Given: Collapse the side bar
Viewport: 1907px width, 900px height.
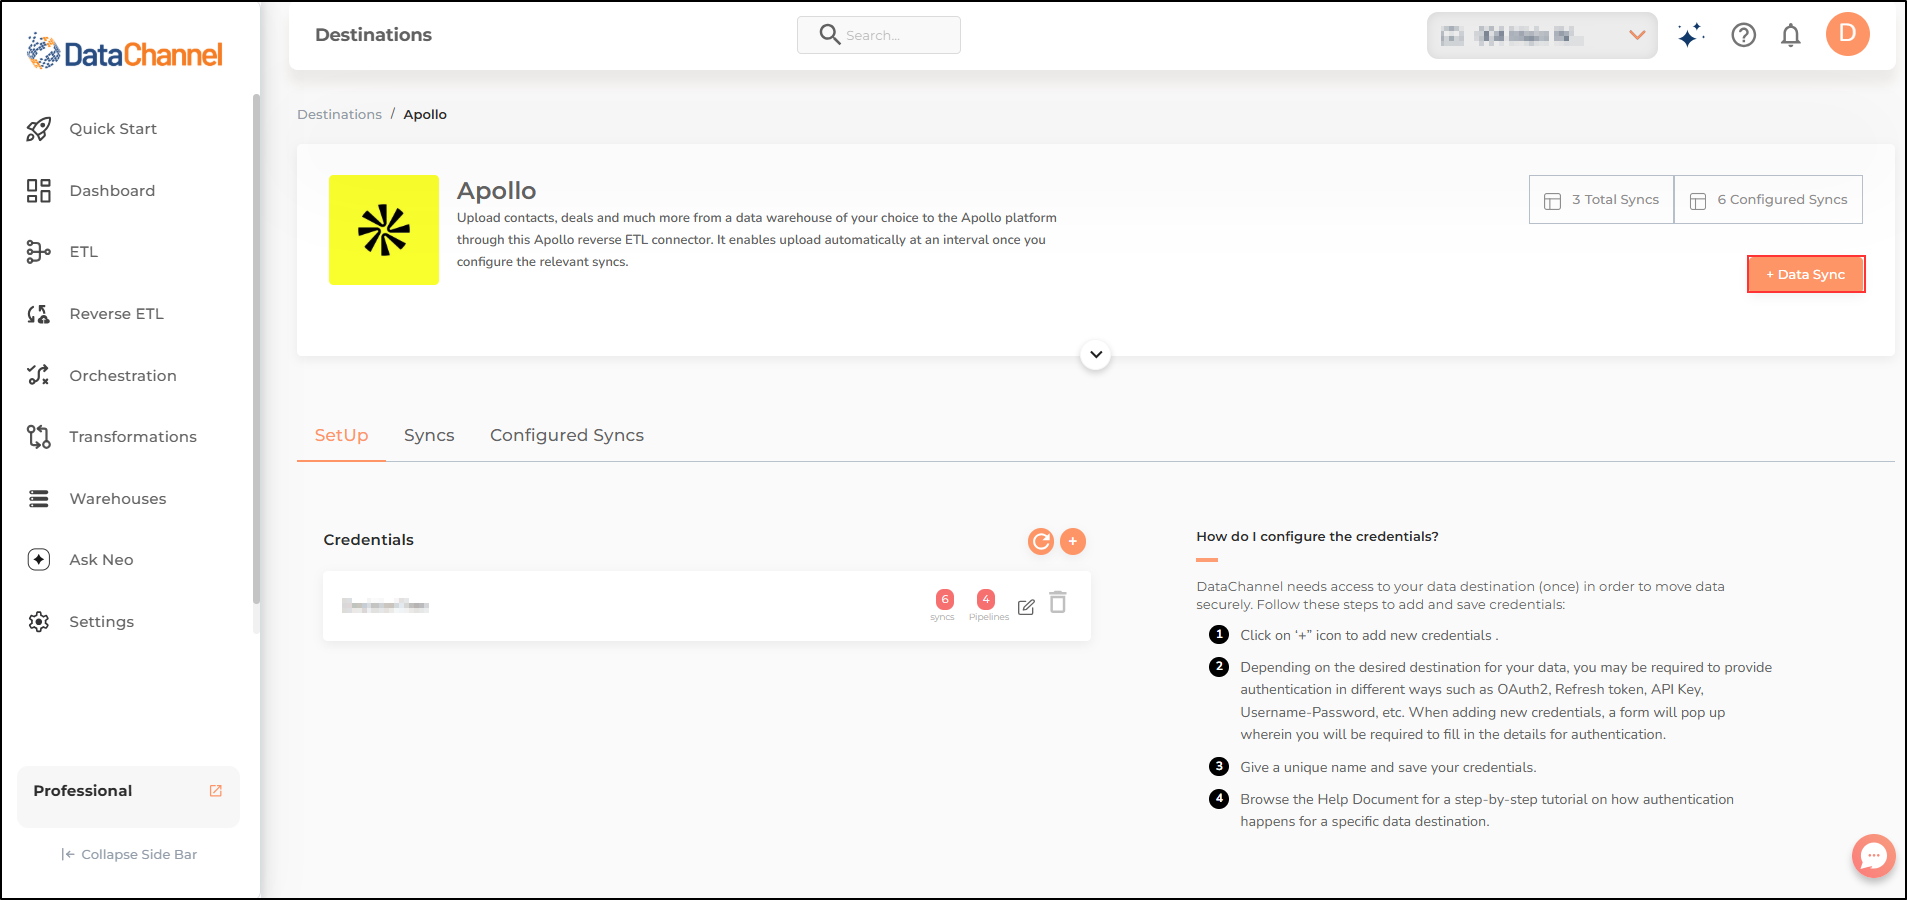Looking at the screenshot, I should coord(129,854).
